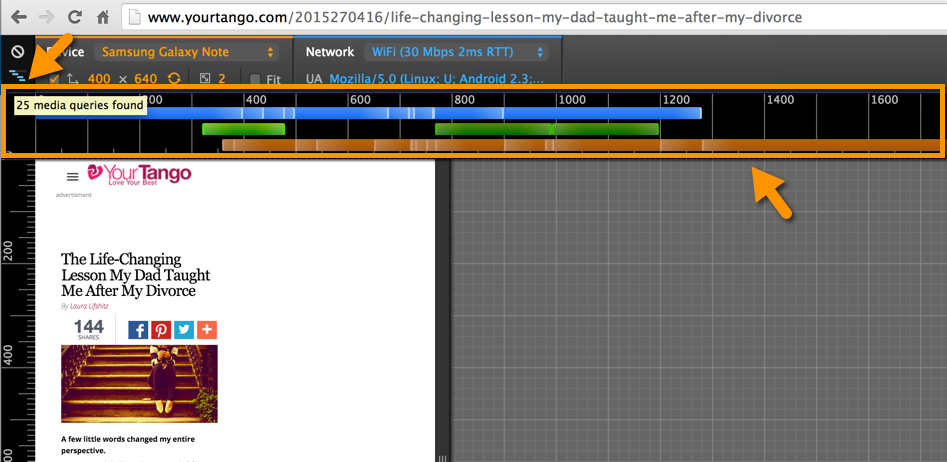This screenshot has height=462, width=947.
Task: Open the YourTango hamburger menu
Action: click(72, 176)
